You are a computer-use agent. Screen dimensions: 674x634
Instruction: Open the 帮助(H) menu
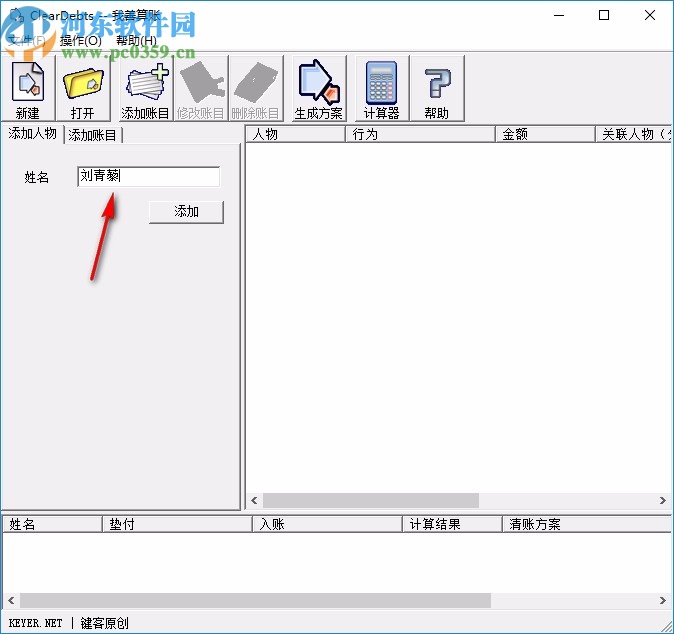(136, 41)
